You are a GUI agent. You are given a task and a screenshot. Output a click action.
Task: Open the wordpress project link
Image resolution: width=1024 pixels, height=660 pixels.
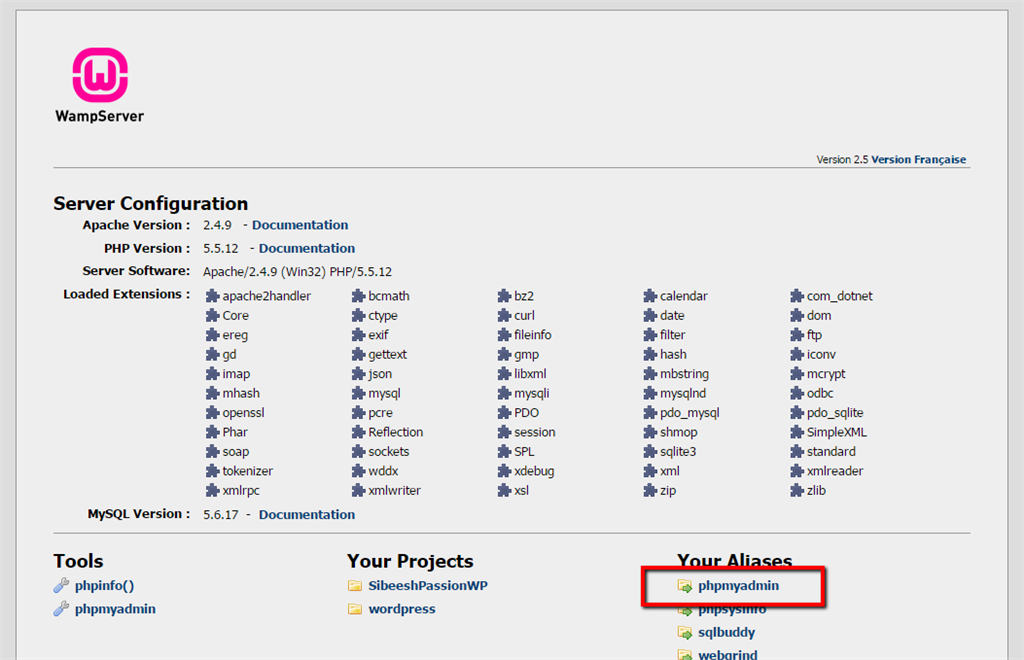[402, 609]
